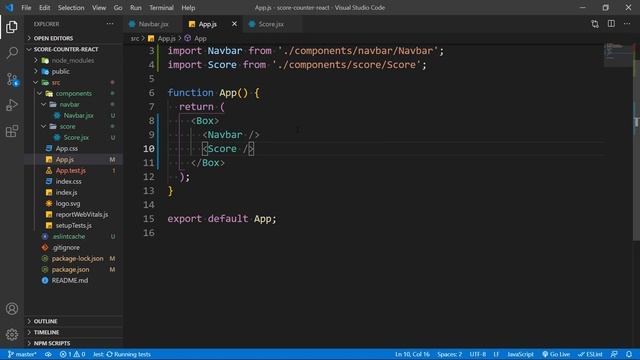The height and width of the screenshot is (360, 640).
Task: Click the editor minimap
Action: (x=618, y=54)
